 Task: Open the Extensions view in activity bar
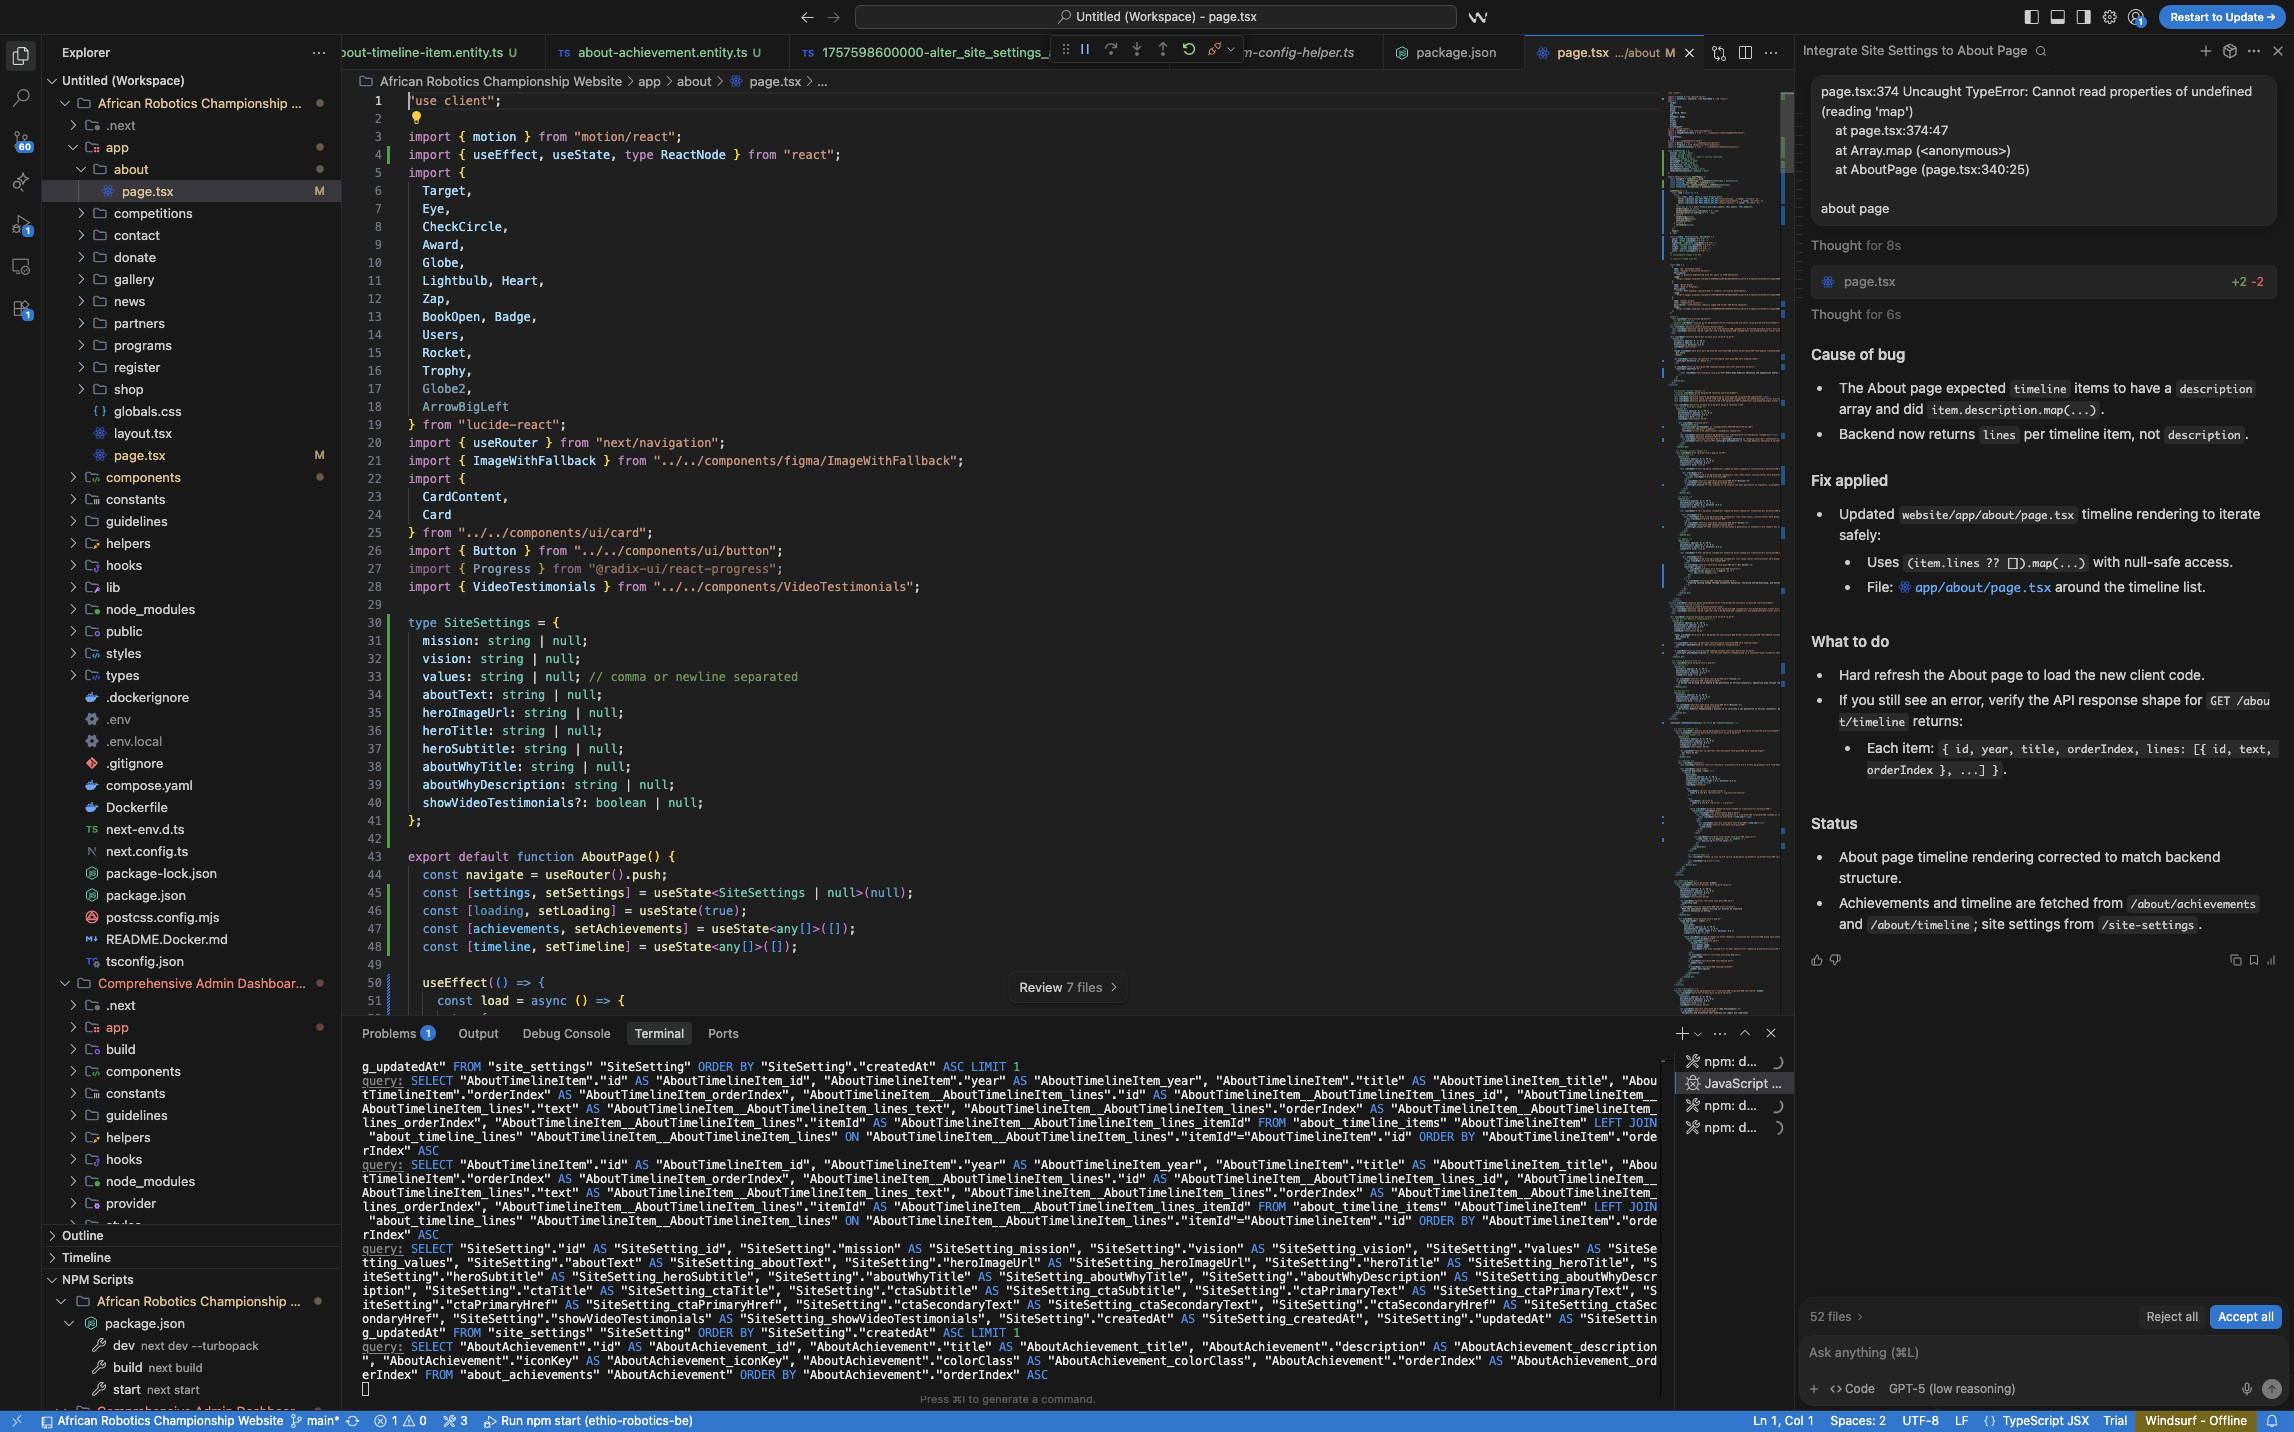pyautogui.click(x=21, y=309)
